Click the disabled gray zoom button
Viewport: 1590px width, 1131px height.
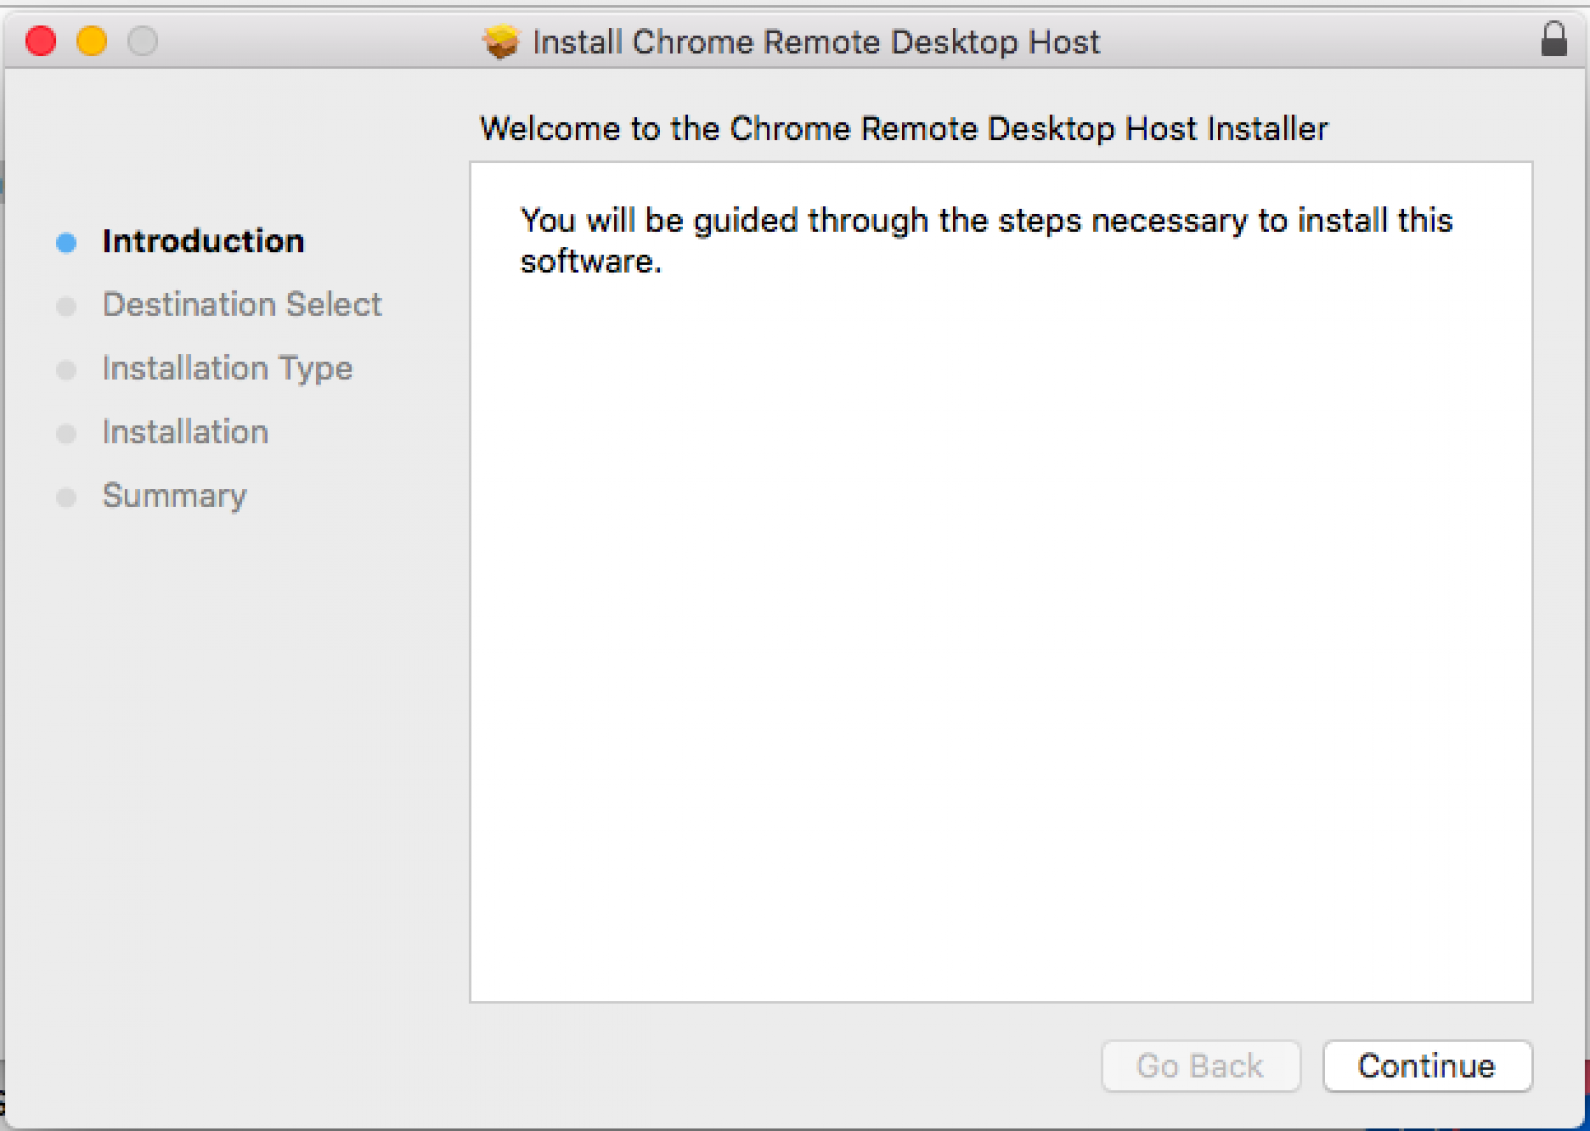143,41
